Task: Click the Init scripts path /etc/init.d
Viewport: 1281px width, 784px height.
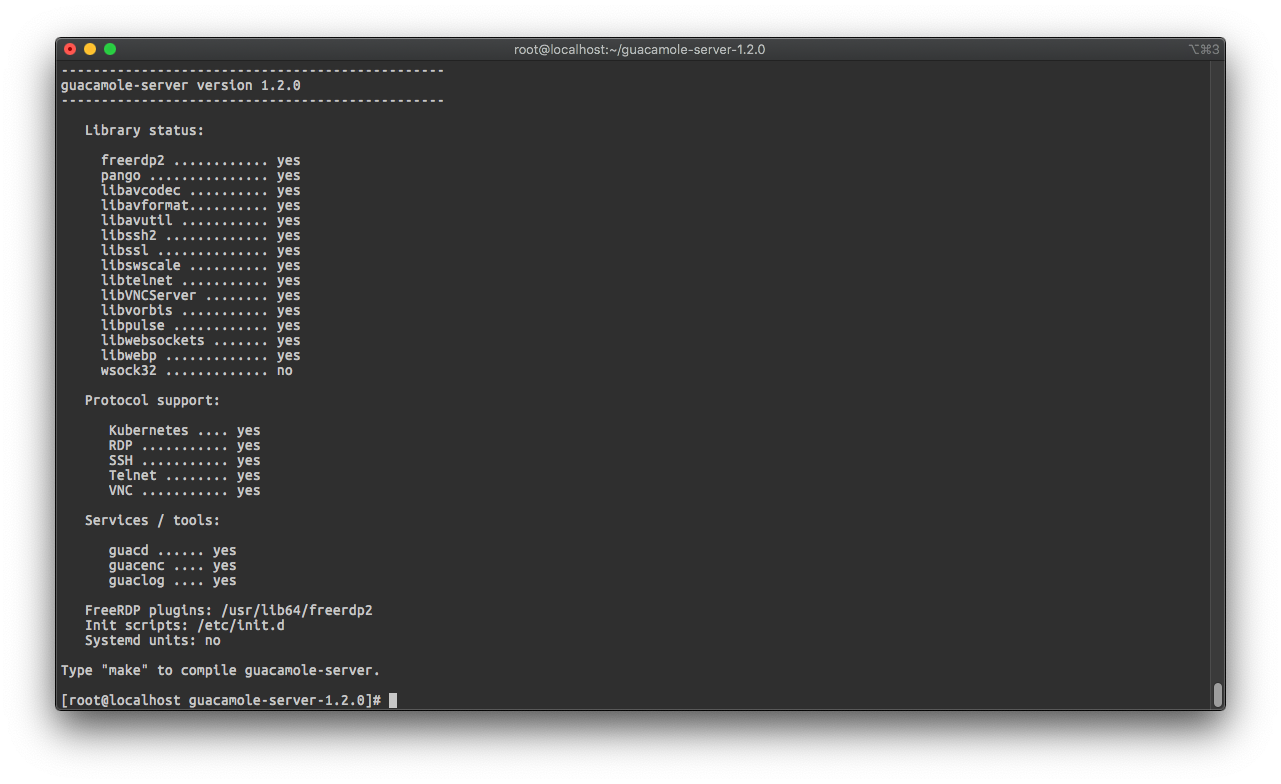Action: [x=240, y=625]
